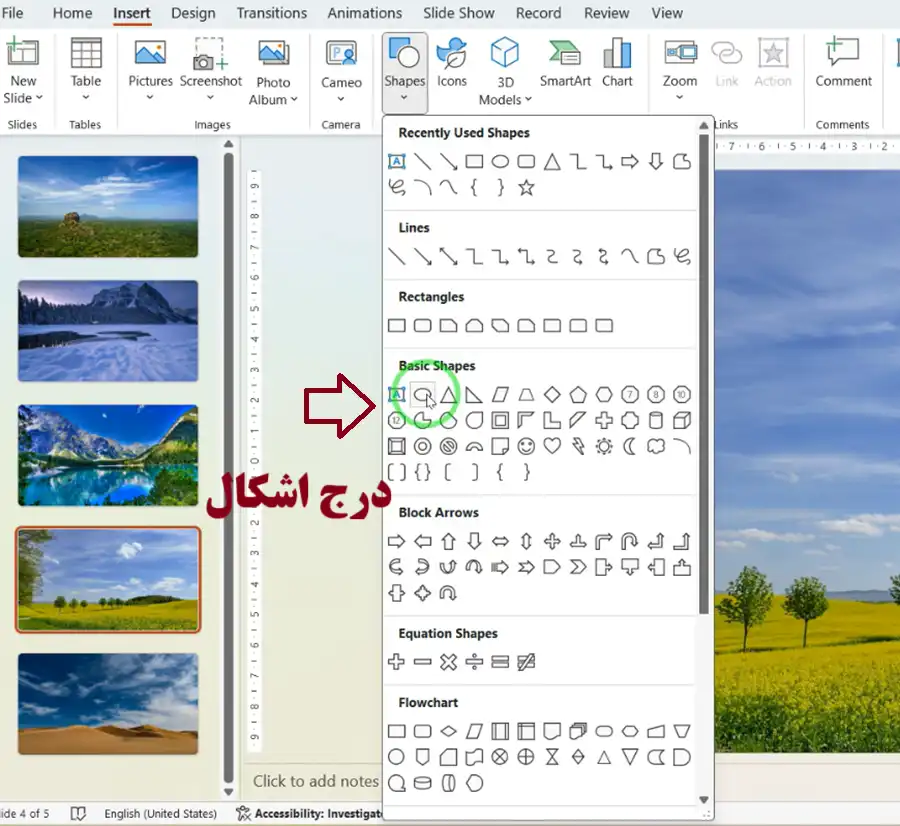Open the Transitions tab
This screenshot has height=826, width=900.
click(271, 13)
